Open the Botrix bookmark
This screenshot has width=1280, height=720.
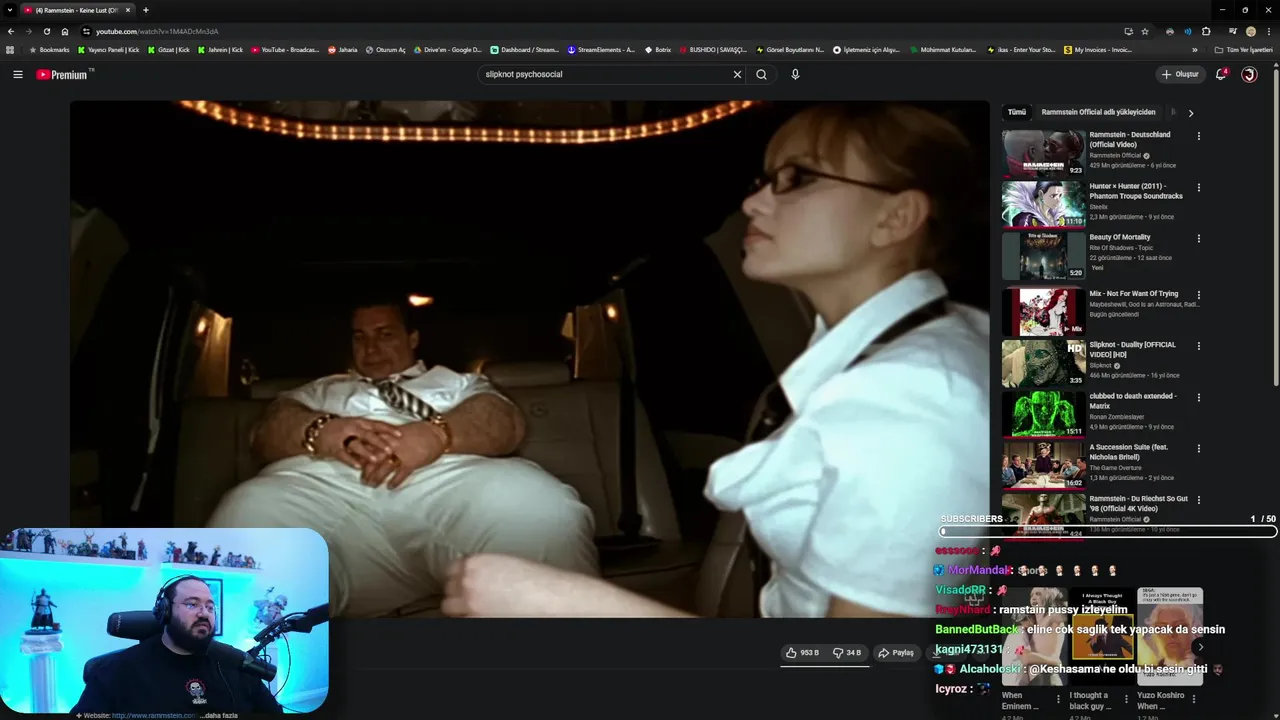657,49
